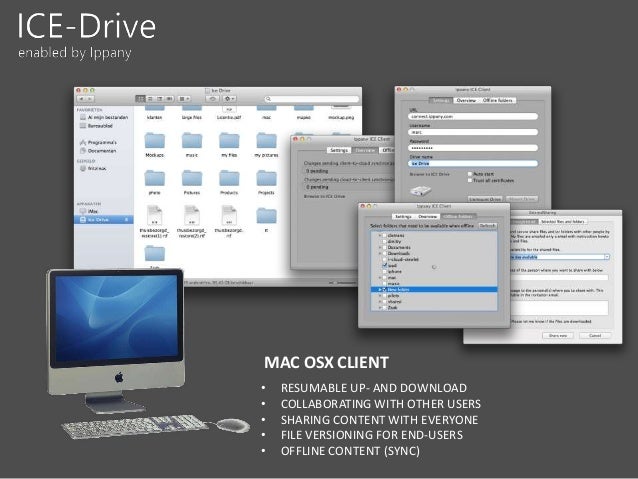The height and width of the screenshot is (479, 638).
Task: Toggle the Zoek offline folder checkbox
Action: click(385, 308)
